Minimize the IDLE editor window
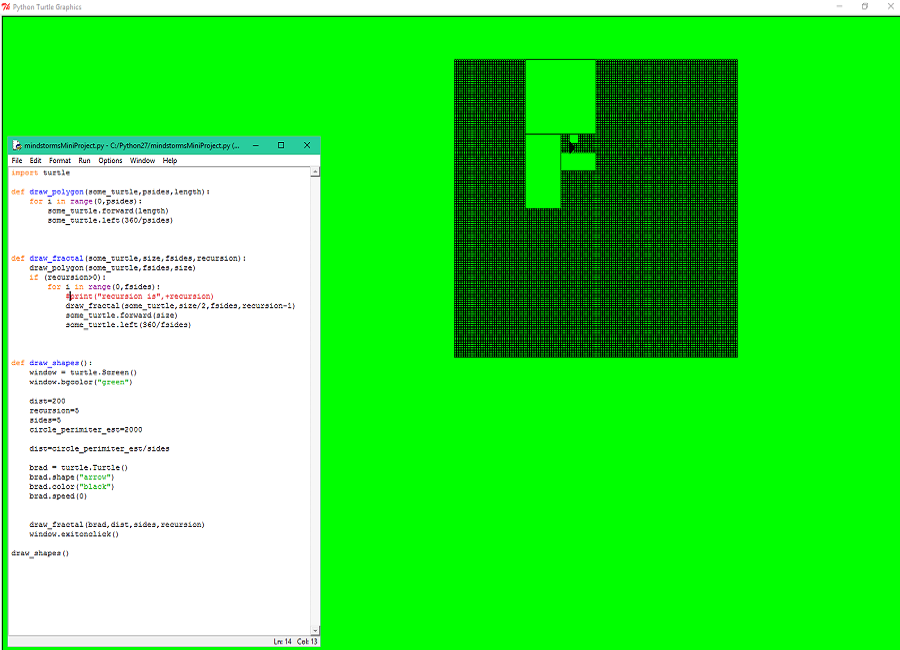This screenshot has height=650, width=900. 256,145
